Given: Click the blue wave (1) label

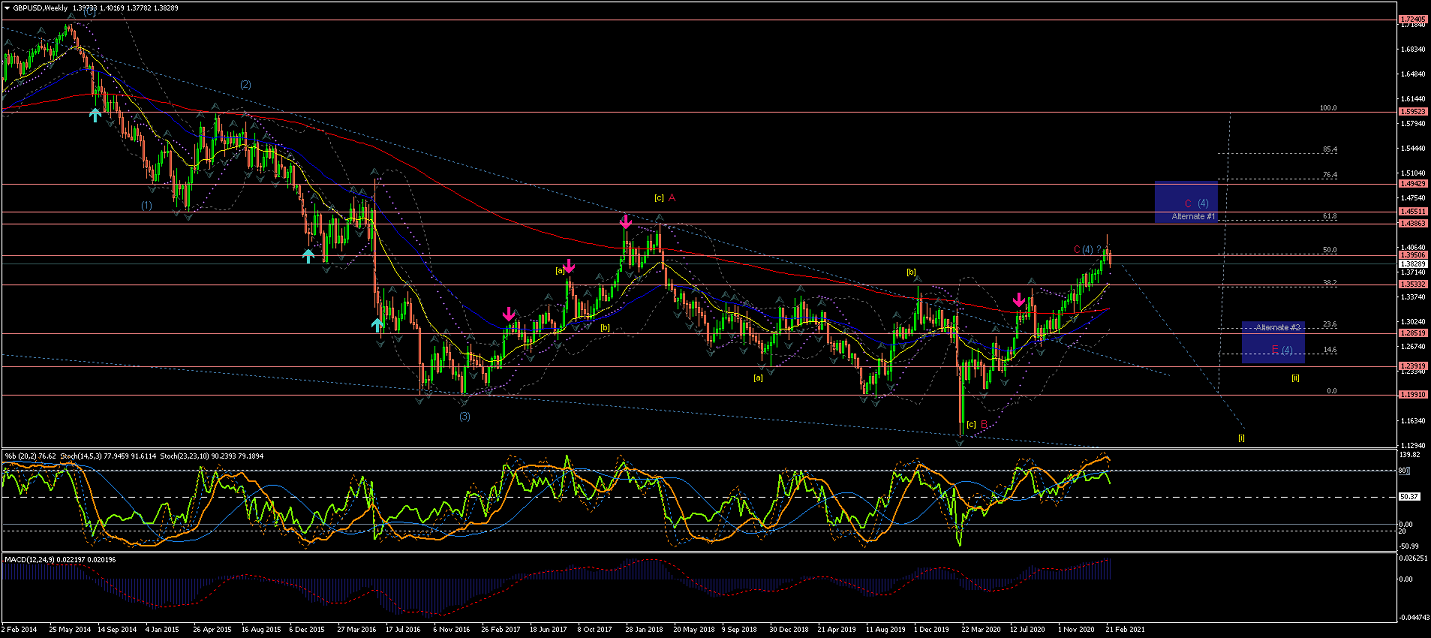Looking at the screenshot, I should click(146, 205).
